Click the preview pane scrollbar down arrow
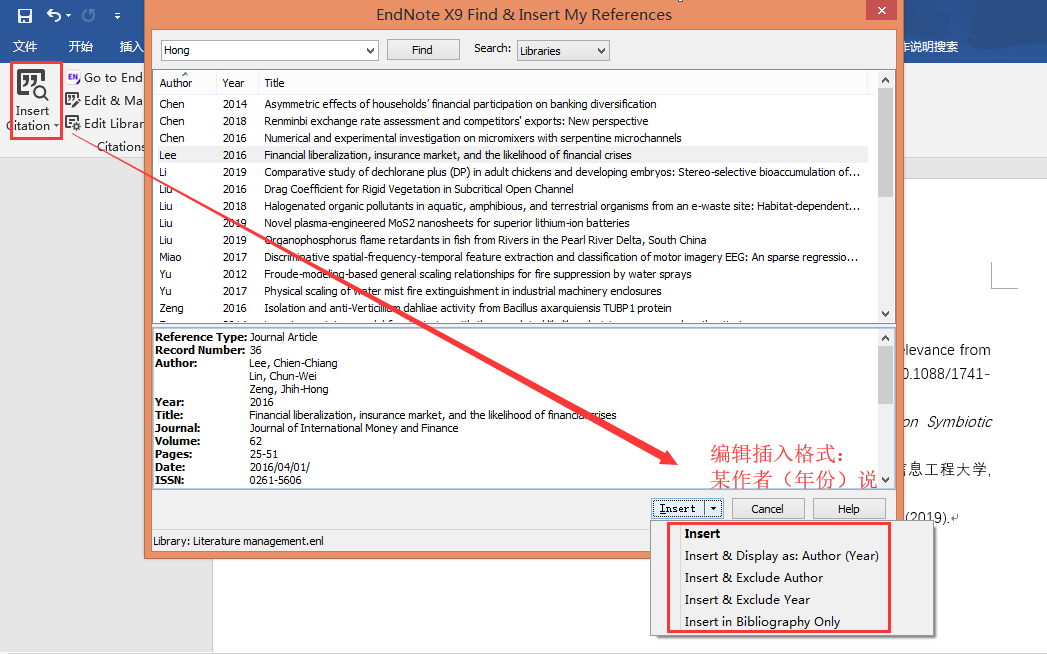Screen dimensions: 1047x654 click(885, 480)
